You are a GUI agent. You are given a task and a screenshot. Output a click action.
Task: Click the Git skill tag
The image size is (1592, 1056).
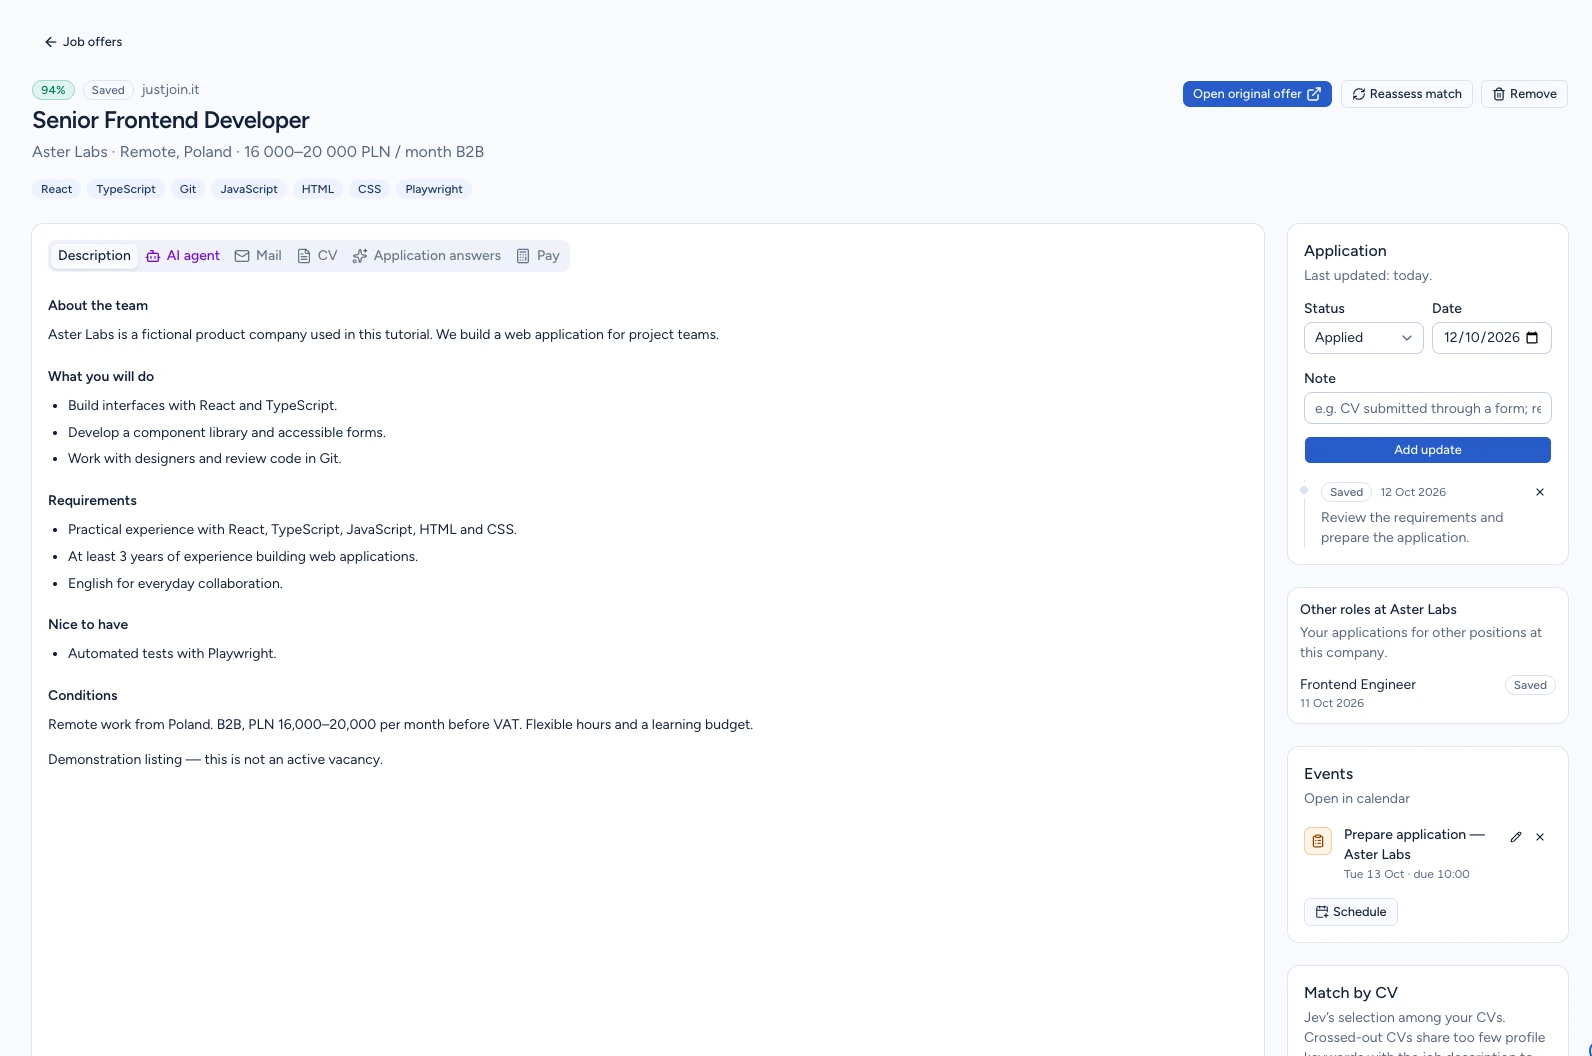click(188, 189)
